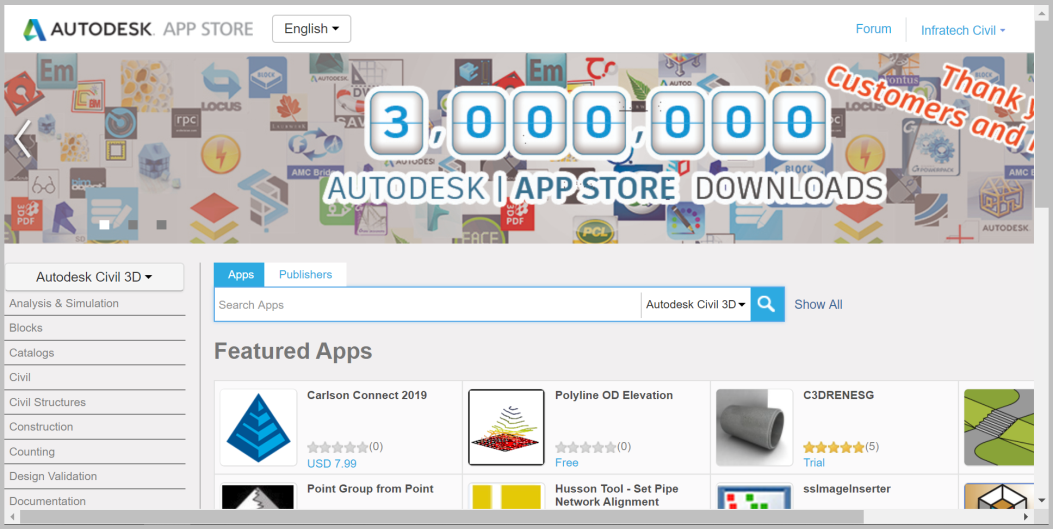The width and height of the screenshot is (1053, 529).
Task: Switch to the Publishers tab
Action: 306,275
